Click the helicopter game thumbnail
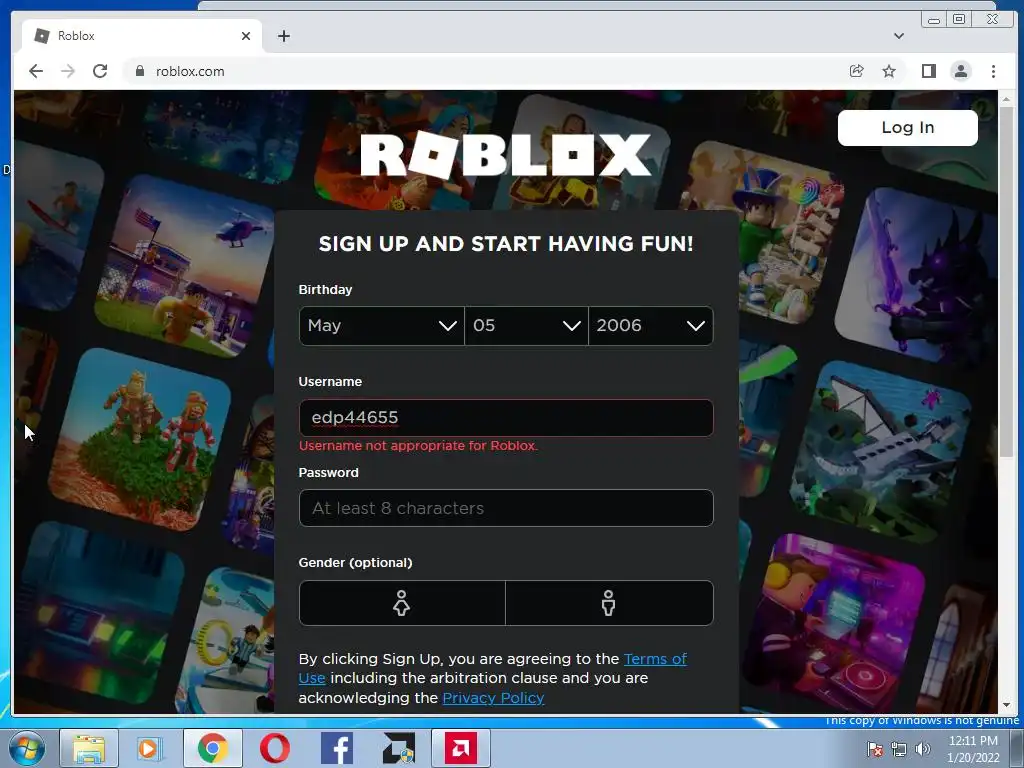Image resolution: width=1024 pixels, height=768 pixels. click(186, 268)
